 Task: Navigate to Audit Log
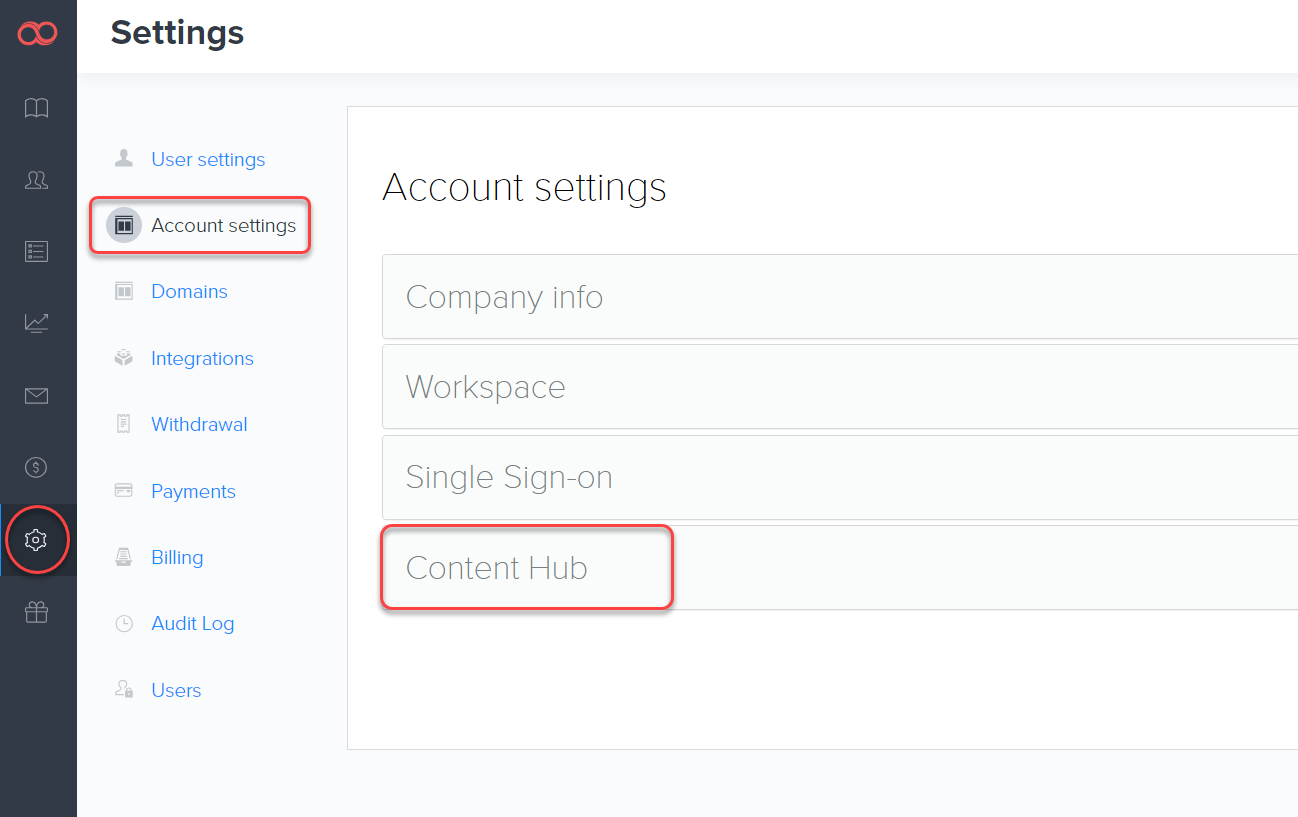[192, 624]
